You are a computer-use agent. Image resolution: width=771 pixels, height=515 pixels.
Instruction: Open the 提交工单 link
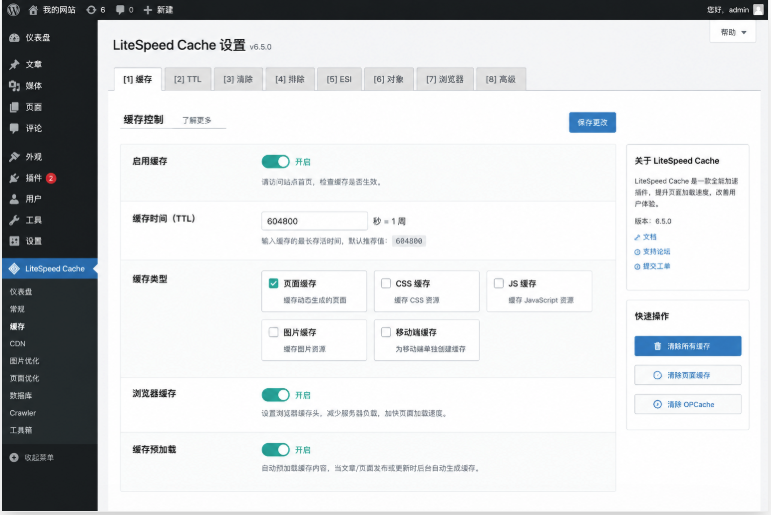(x=656, y=267)
